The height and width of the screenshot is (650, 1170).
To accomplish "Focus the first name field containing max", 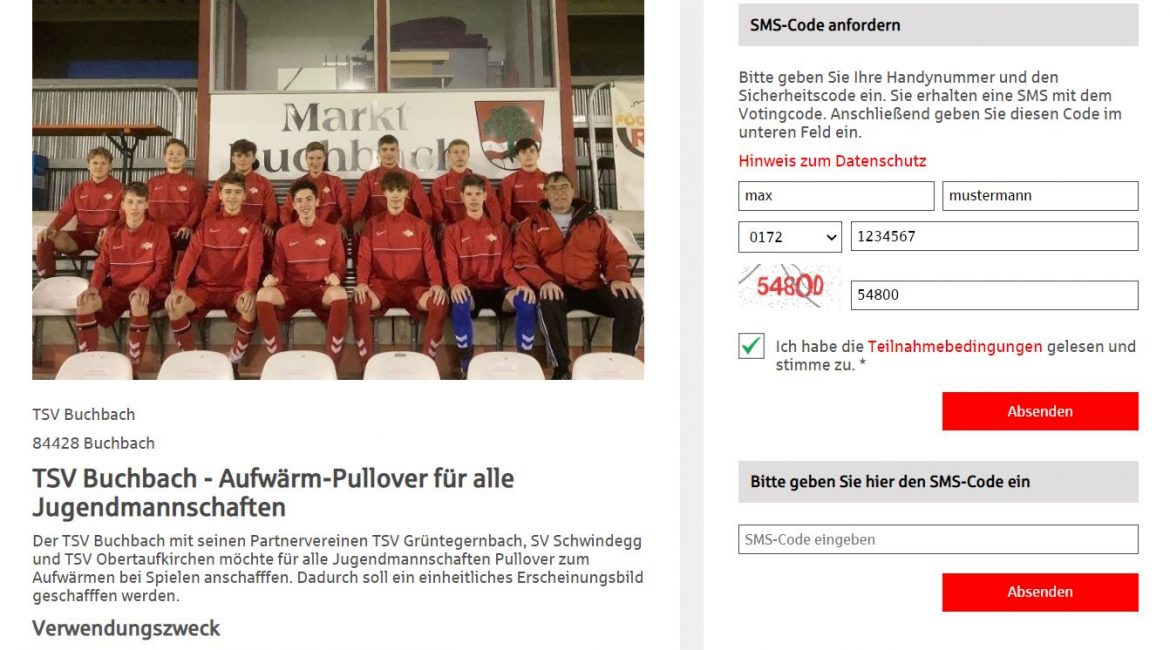I will pyautogui.click(x=836, y=196).
